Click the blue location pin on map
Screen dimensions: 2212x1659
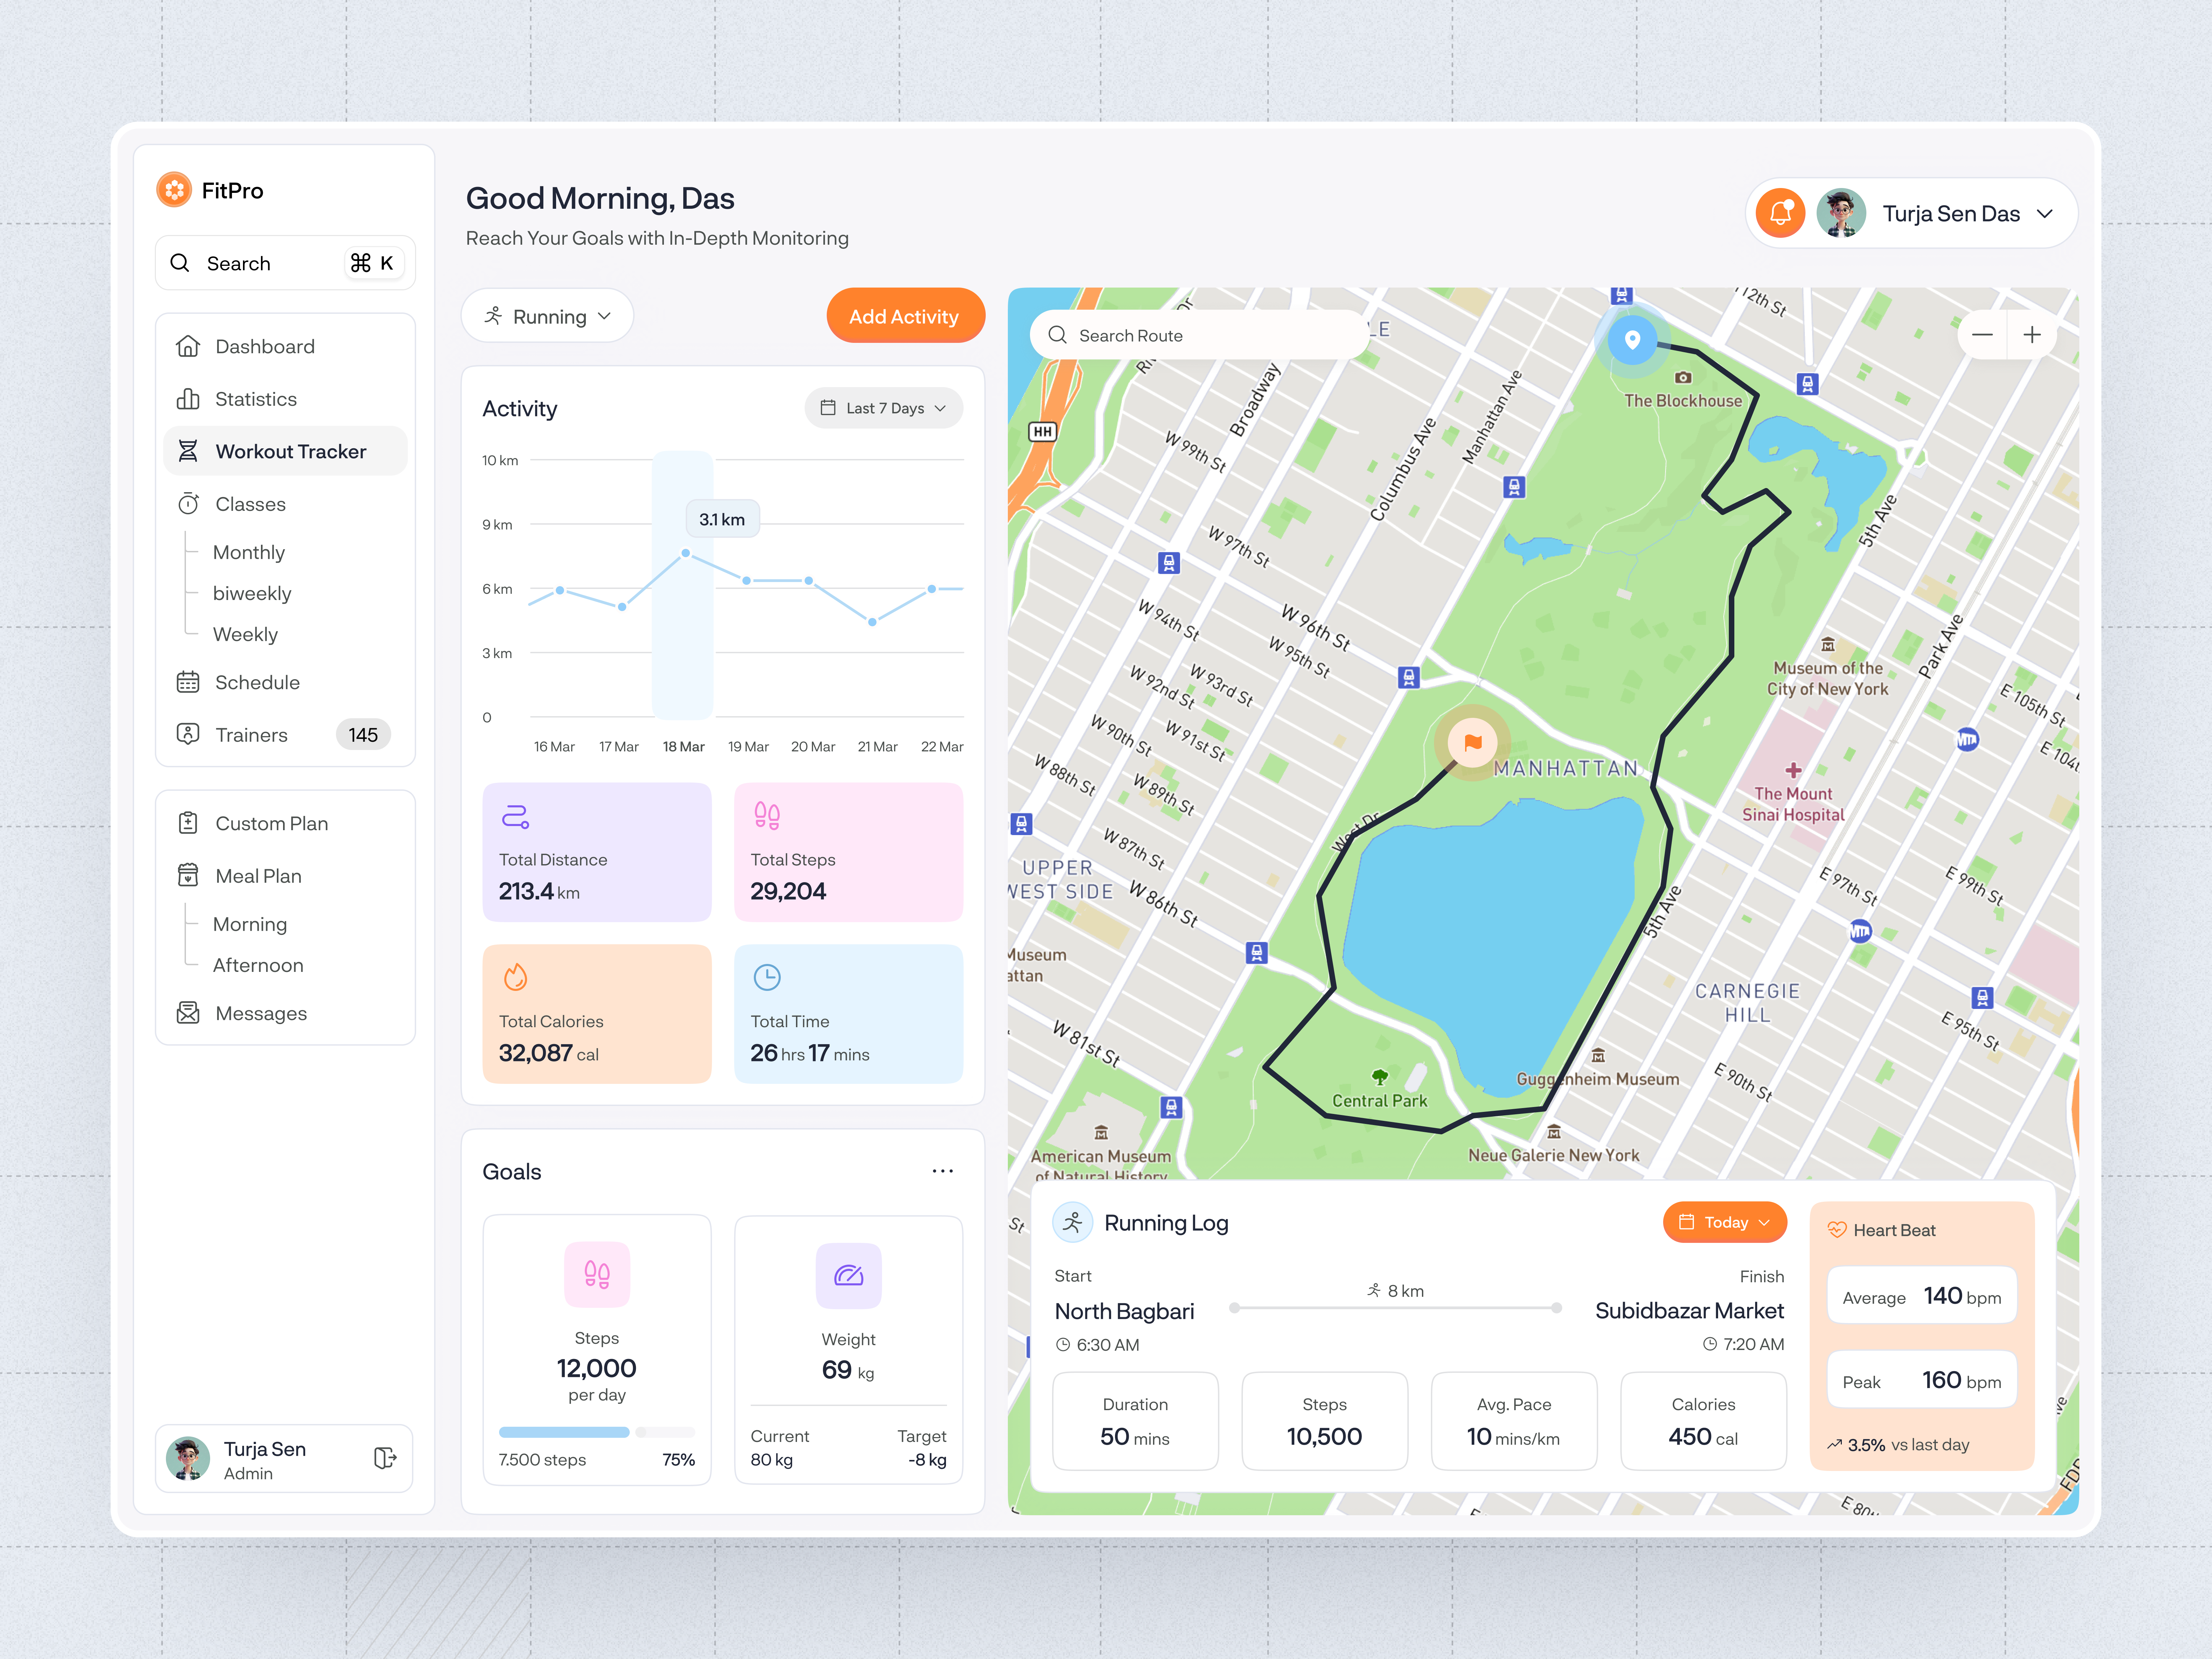pos(1632,340)
